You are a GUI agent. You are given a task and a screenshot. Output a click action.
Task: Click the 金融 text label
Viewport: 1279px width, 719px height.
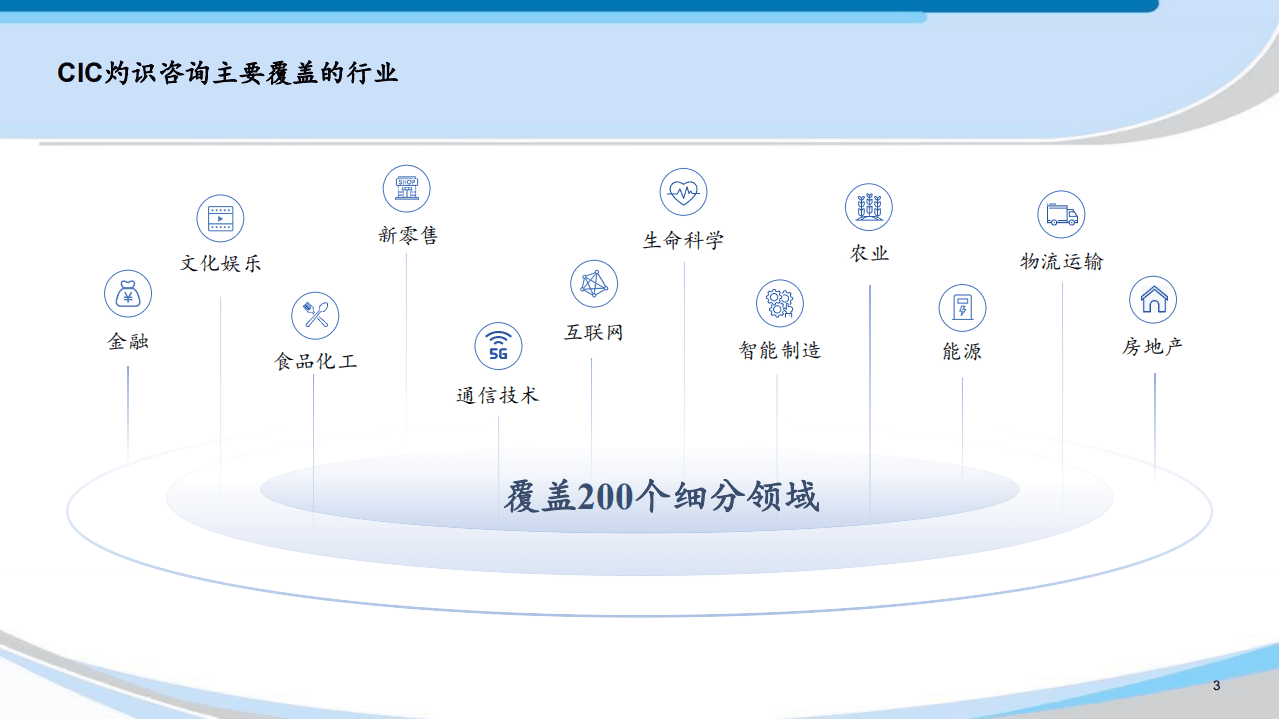127,341
